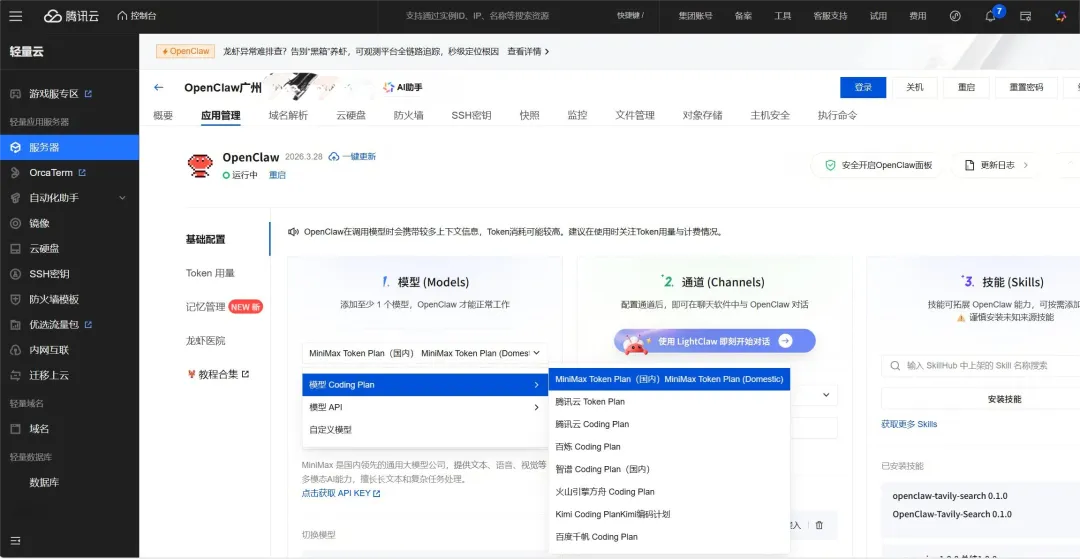The height and width of the screenshot is (559, 1080).
Task: Click the back arrow beside OpenClaw广州
Action: pyautogui.click(x=158, y=87)
